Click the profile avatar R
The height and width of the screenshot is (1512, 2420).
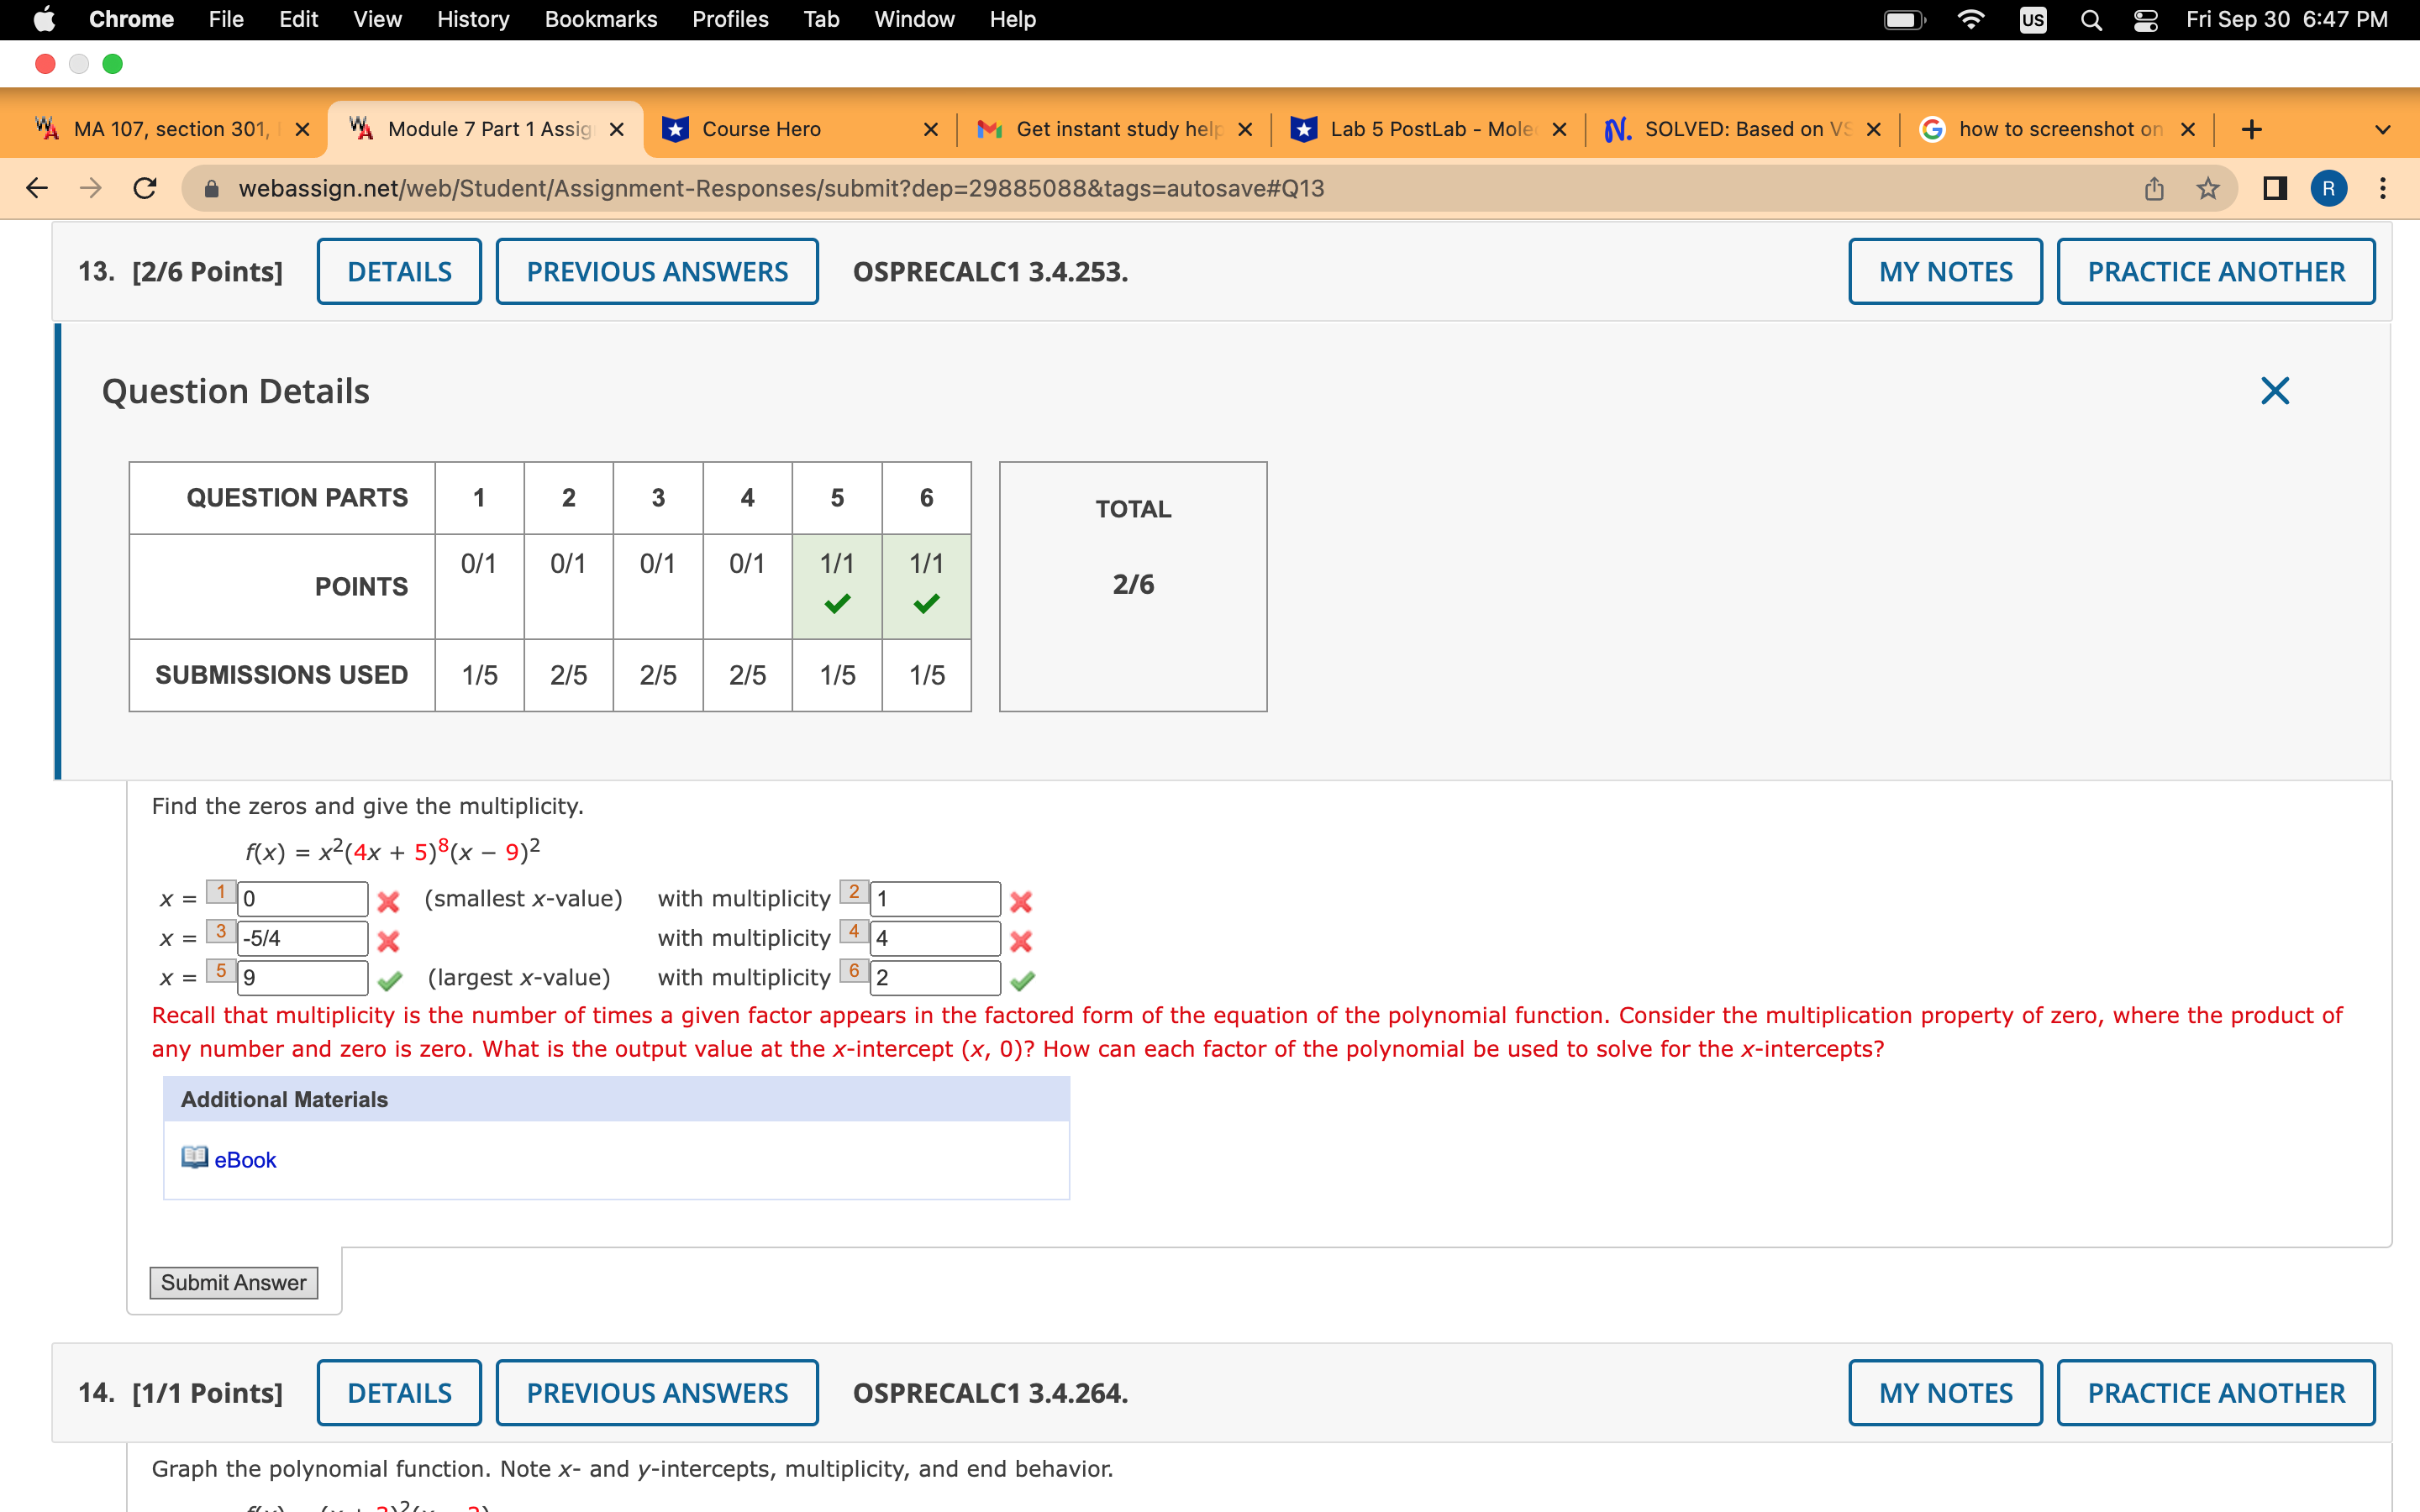pyautogui.click(x=2329, y=188)
